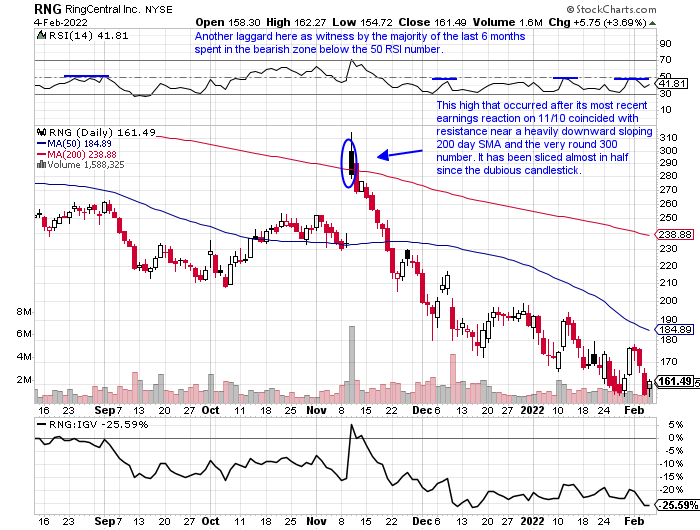This screenshot has height=530, width=700.
Task: Click the RingCentral Inc. company name
Action: coord(103,9)
